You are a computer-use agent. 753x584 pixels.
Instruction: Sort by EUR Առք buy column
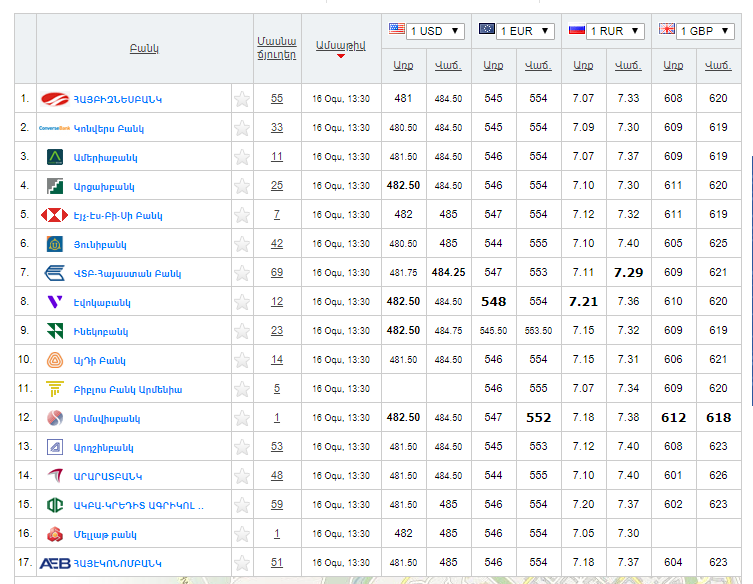(x=493, y=66)
